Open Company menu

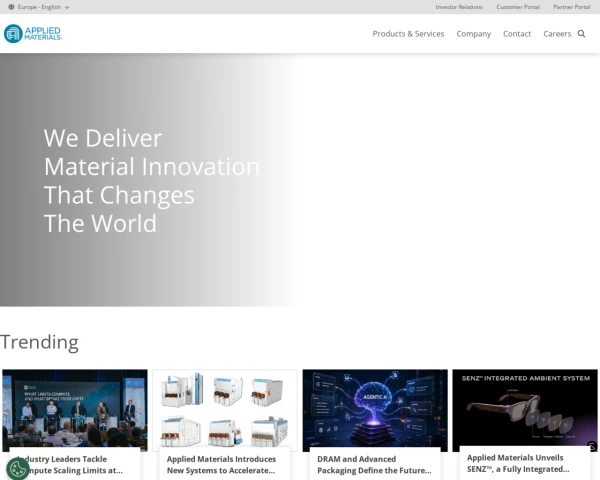click(x=473, y=34)
